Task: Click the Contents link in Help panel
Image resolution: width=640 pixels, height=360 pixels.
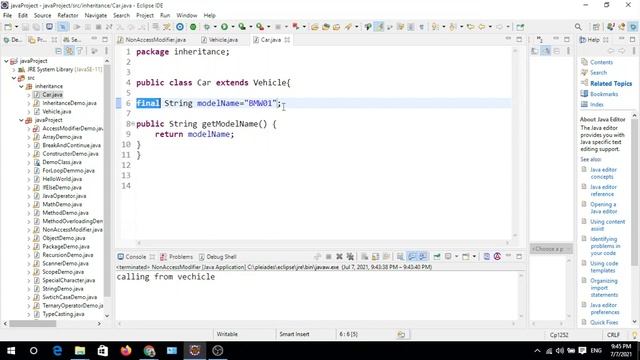Action: pyautogui.click(x=601, y=62)
